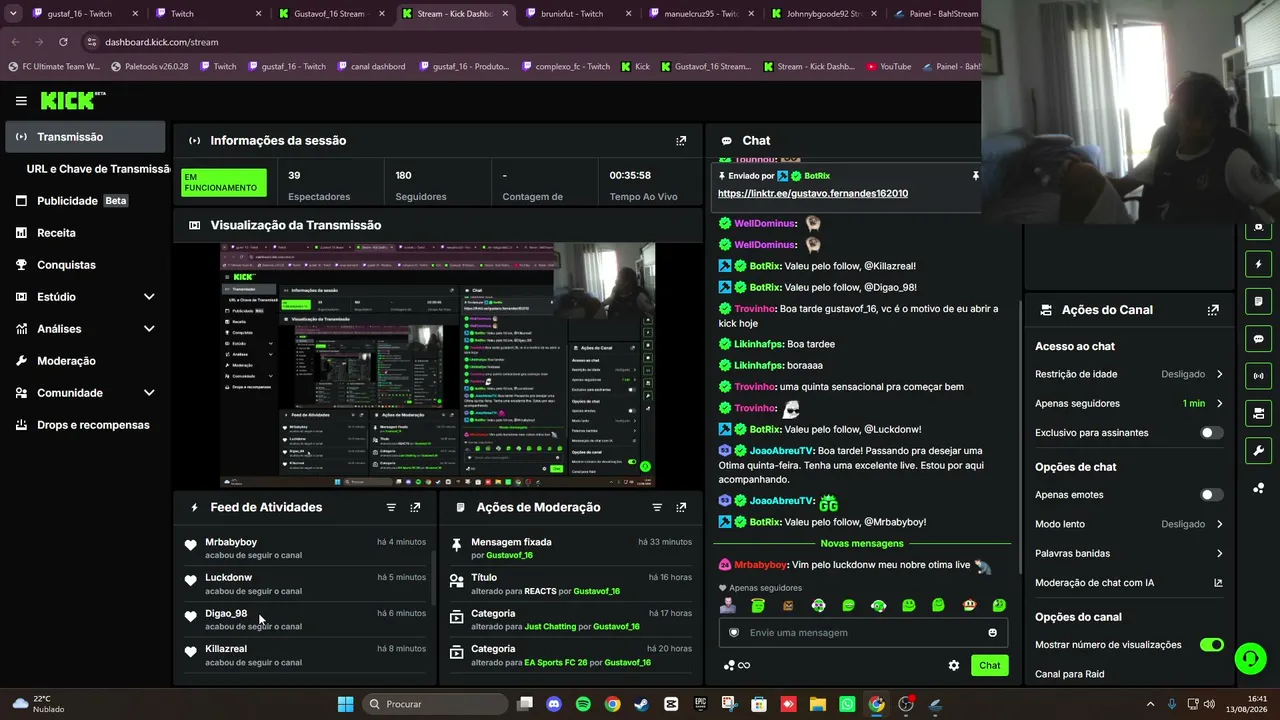
Task: Click the Windows taskbar search box
Action: [435, 704]
